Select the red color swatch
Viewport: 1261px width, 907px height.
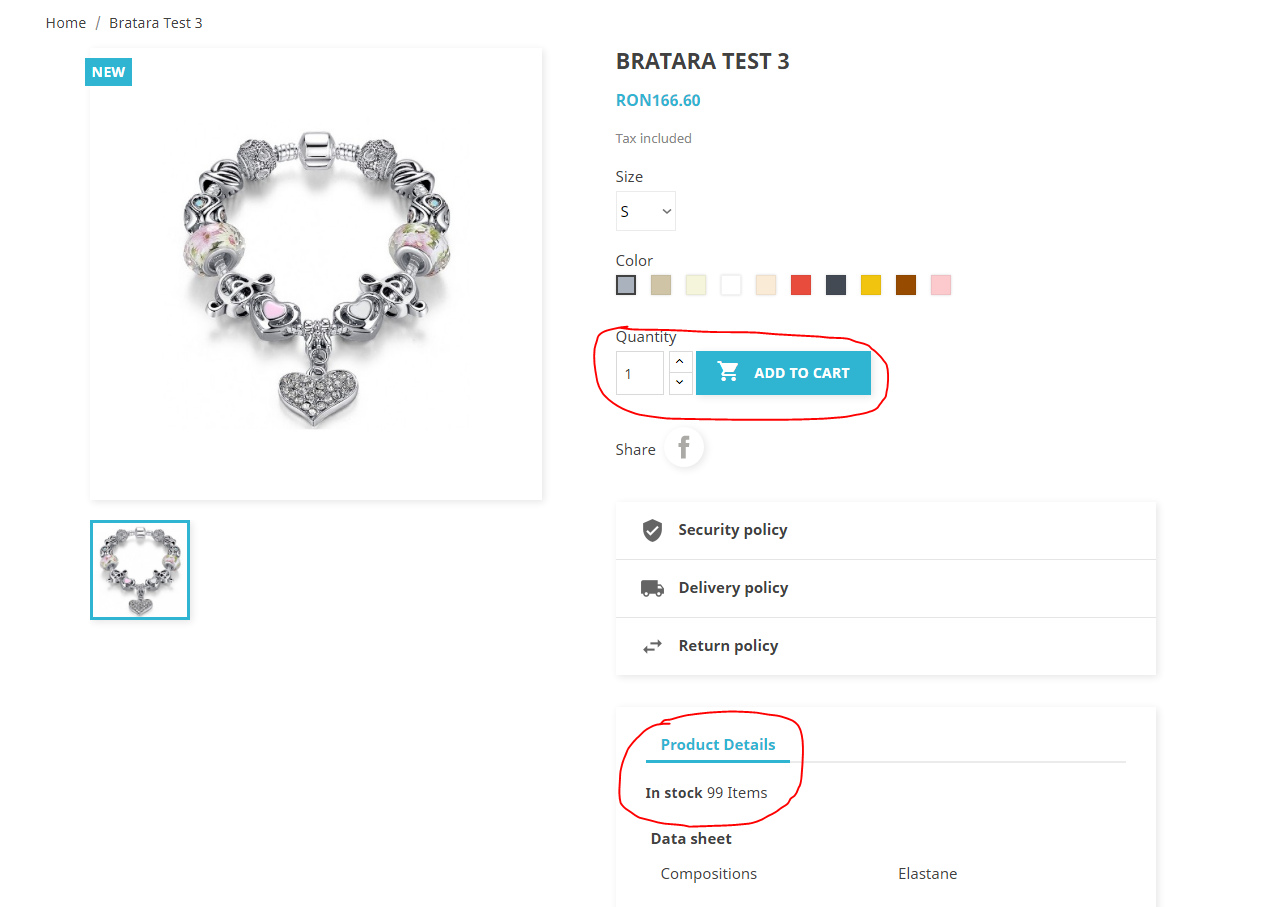pos(801,285)
